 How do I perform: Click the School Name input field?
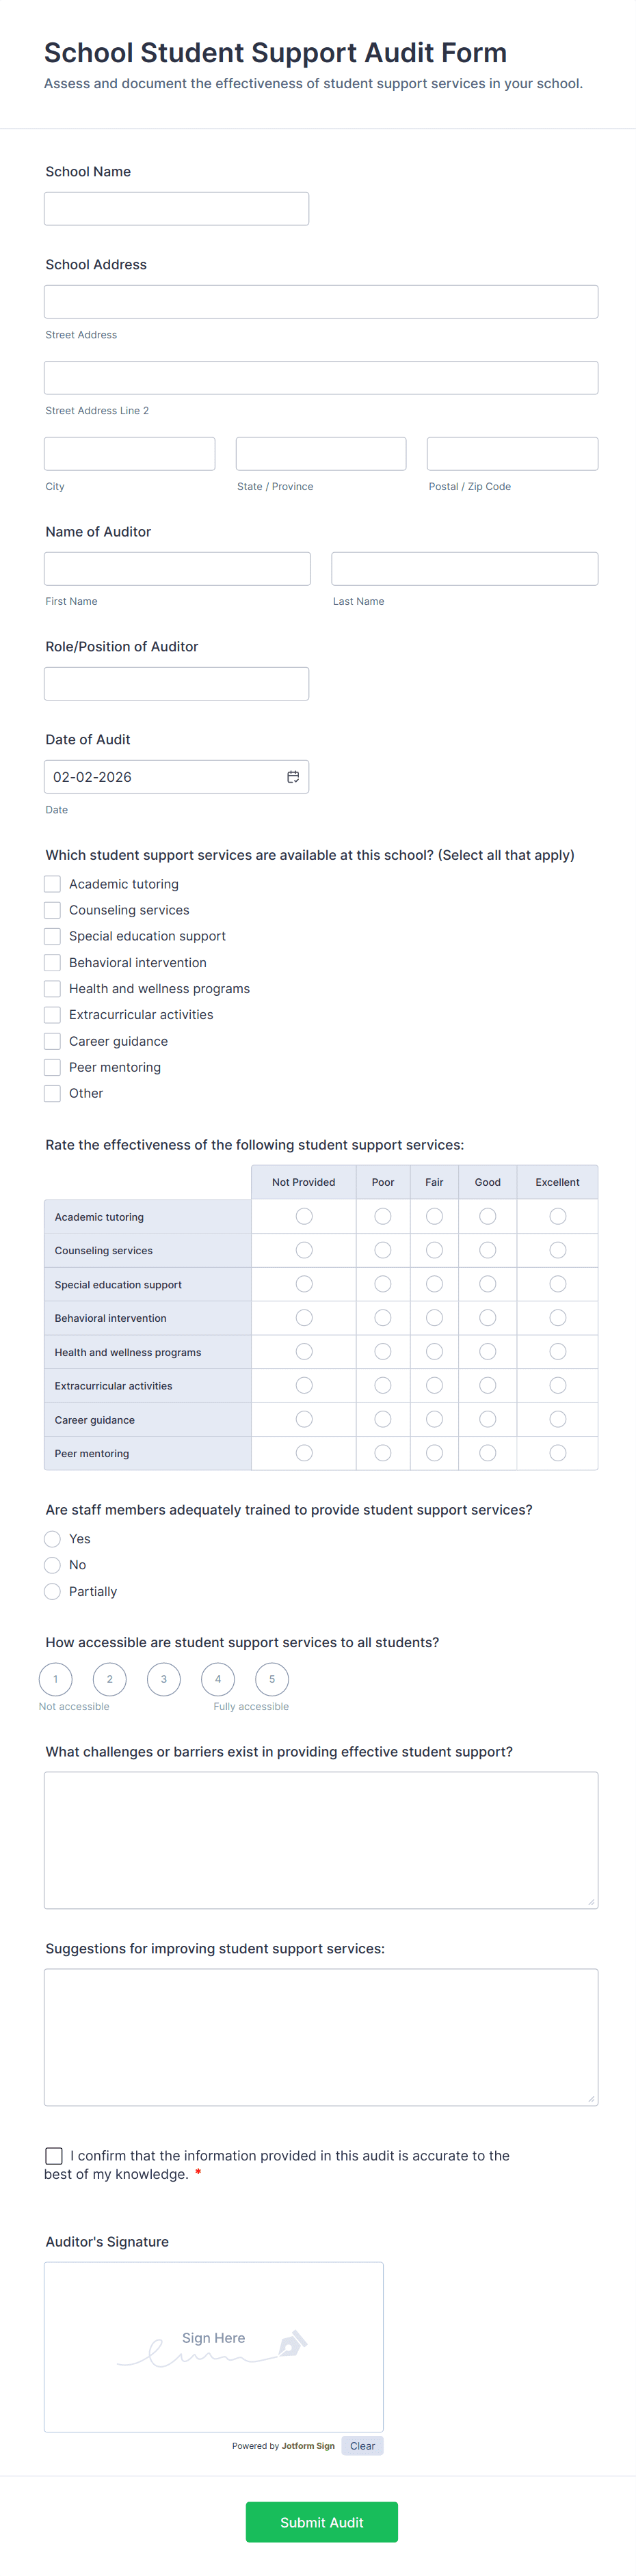pos(176,209)
